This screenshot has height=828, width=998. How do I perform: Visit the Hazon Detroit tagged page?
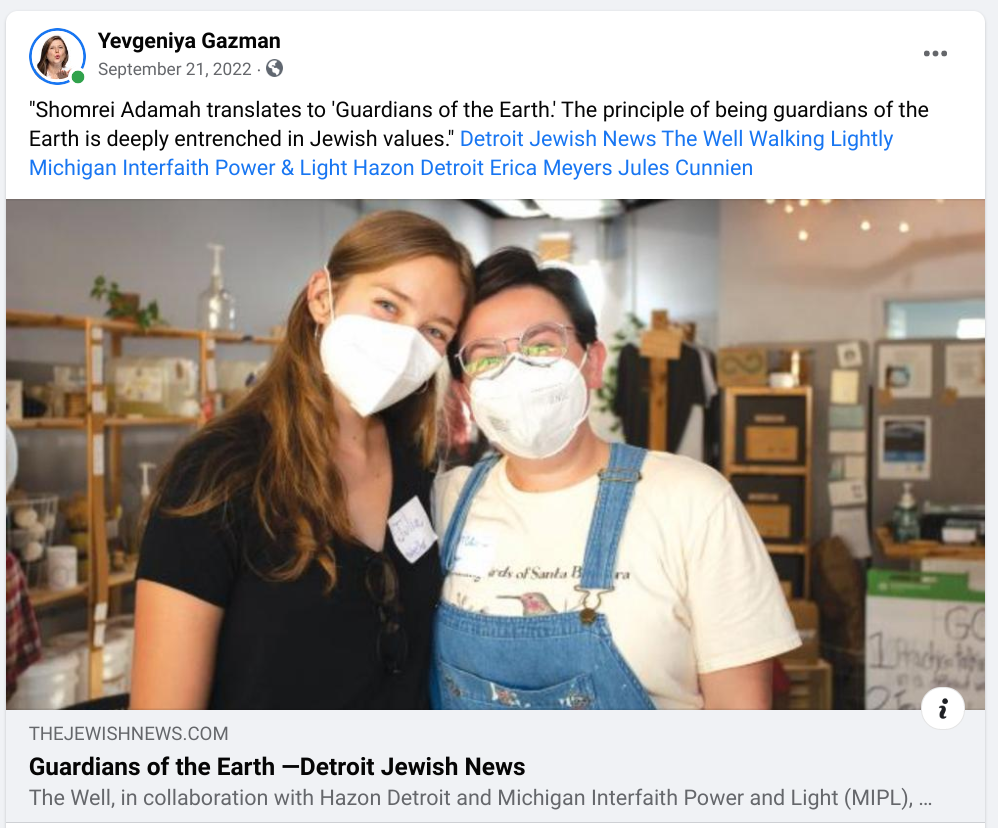(x=418, y=168)
